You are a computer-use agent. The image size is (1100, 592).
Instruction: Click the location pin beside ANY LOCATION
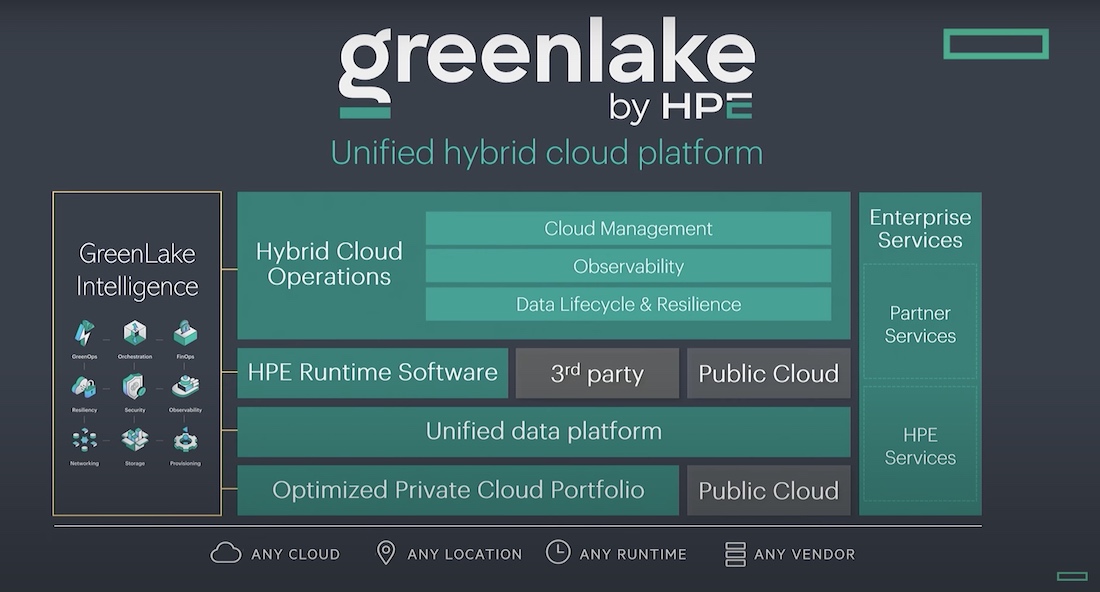pos(385,553)
